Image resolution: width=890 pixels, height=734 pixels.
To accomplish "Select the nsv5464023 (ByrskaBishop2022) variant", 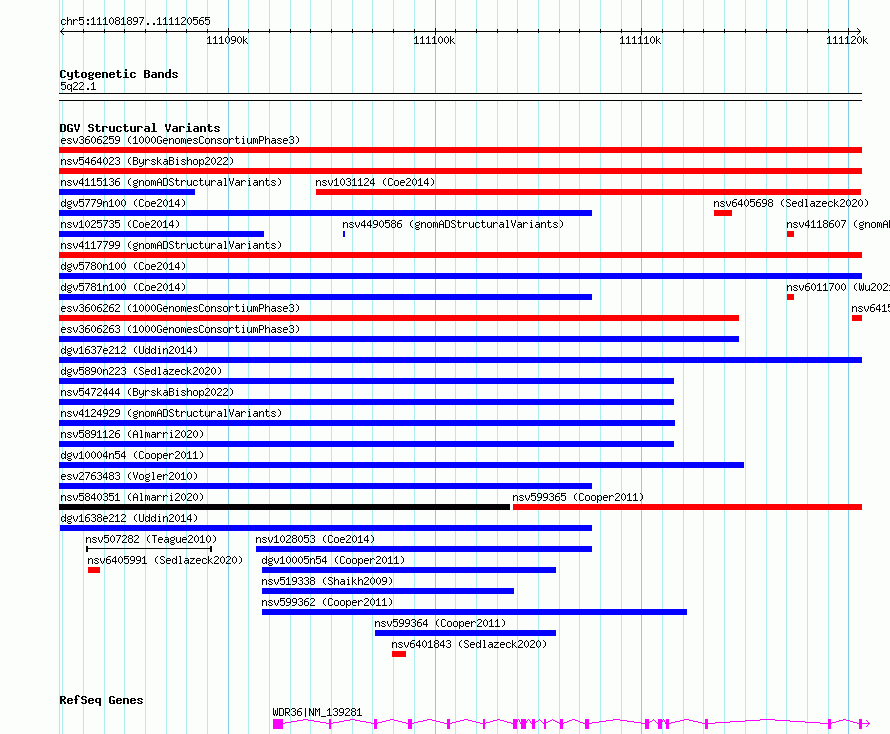I will (x=147, y=161).
